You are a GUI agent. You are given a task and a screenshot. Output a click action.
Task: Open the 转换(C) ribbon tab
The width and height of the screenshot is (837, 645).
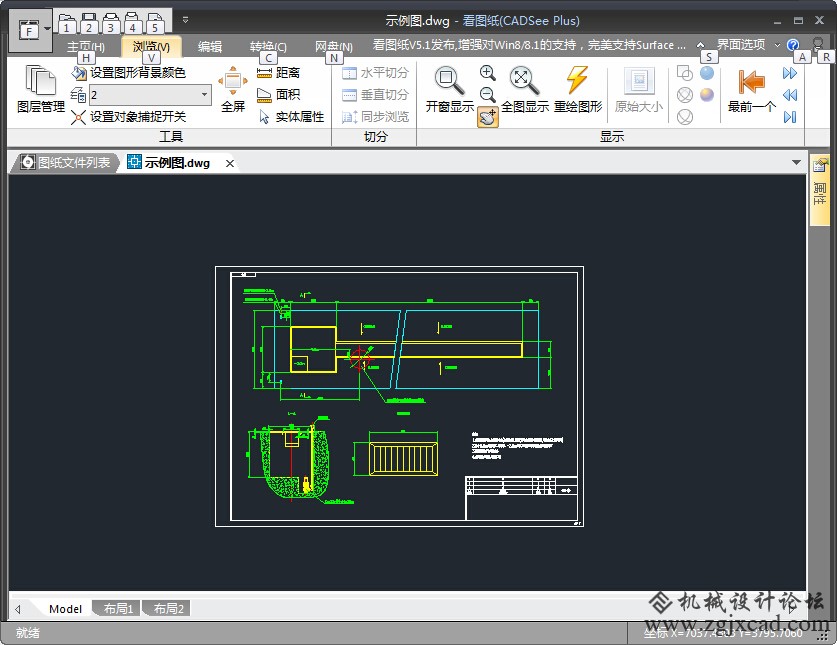tap(268, 47)
